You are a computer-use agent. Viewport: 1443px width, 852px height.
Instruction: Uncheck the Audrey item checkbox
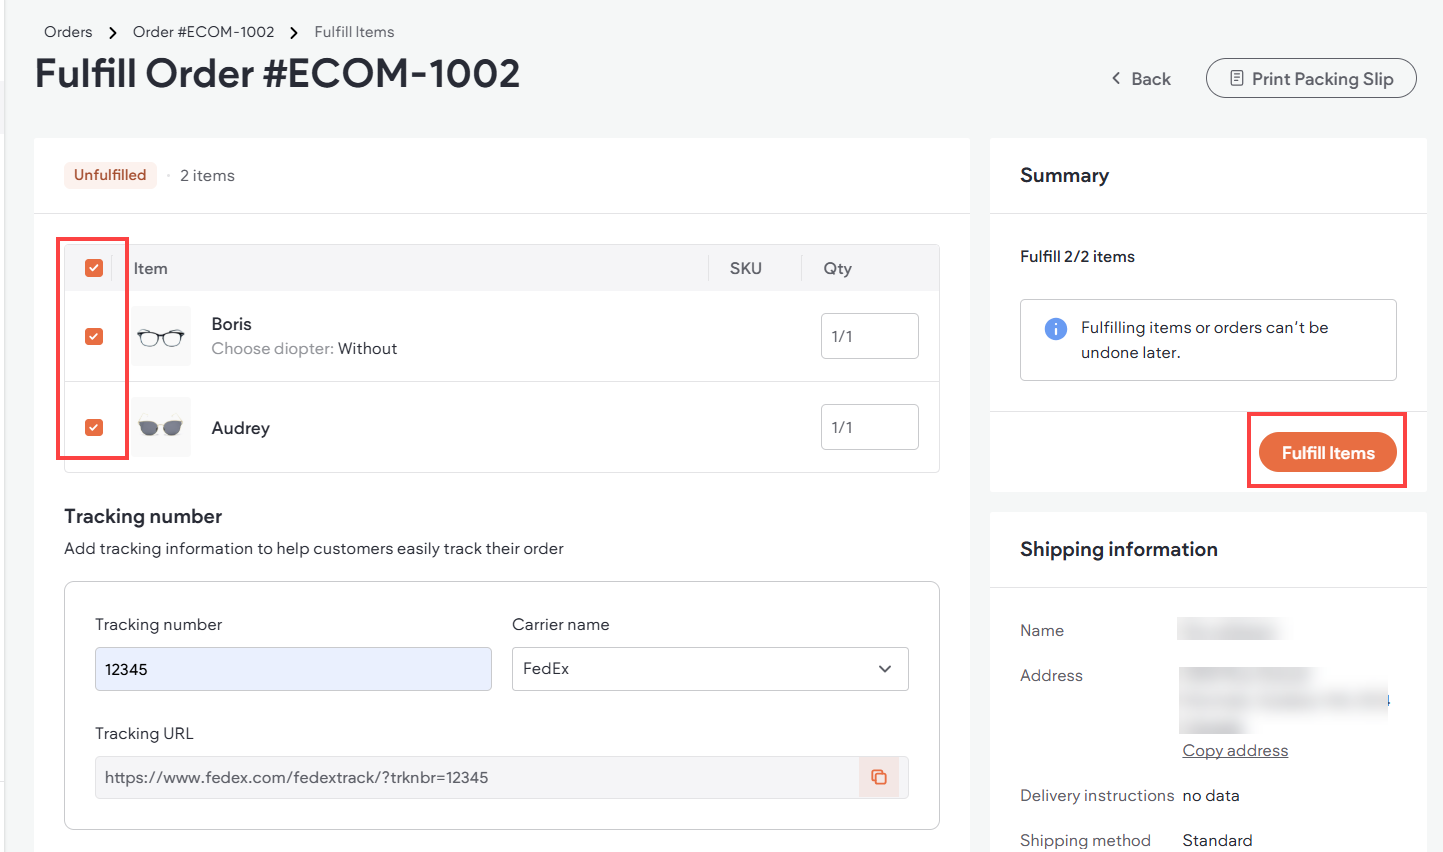94,428
